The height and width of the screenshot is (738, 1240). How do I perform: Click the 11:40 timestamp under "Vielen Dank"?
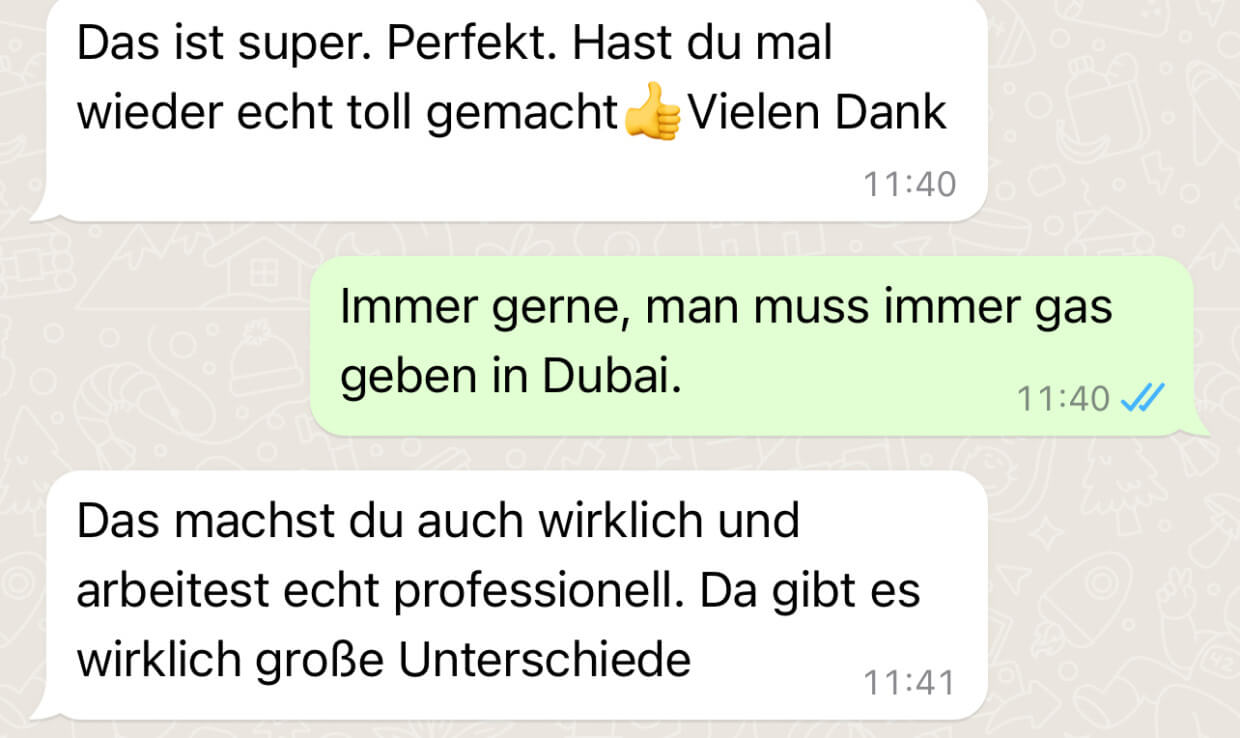[x=909, y=184]
